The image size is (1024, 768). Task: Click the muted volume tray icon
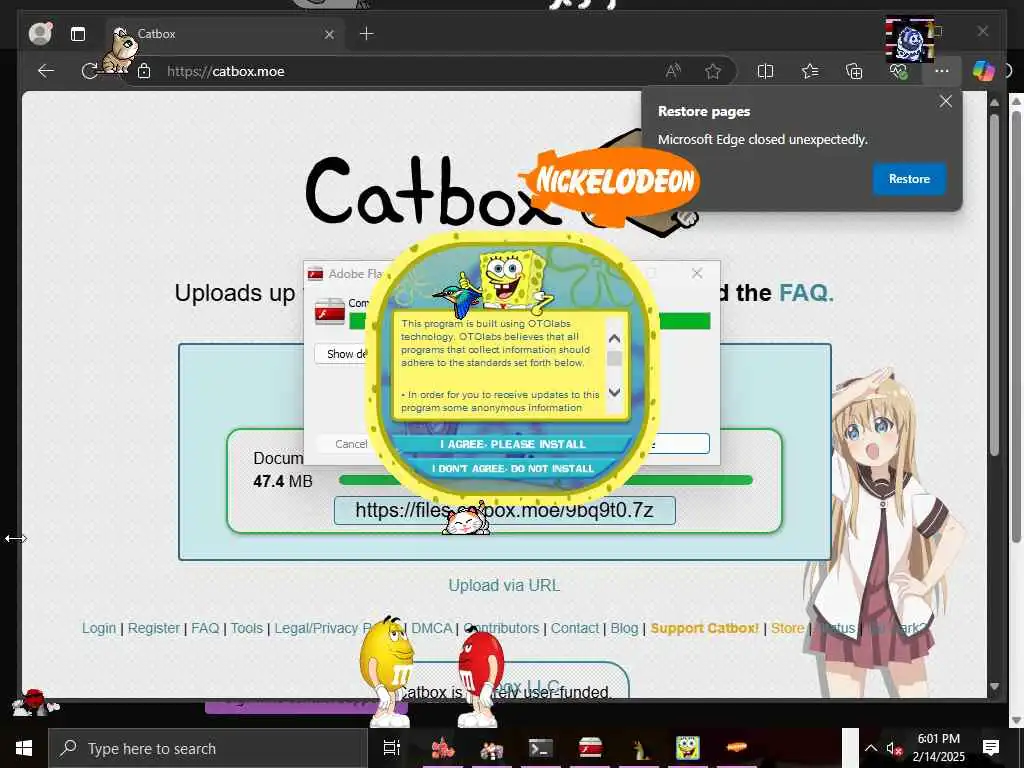tap(894, 748)
